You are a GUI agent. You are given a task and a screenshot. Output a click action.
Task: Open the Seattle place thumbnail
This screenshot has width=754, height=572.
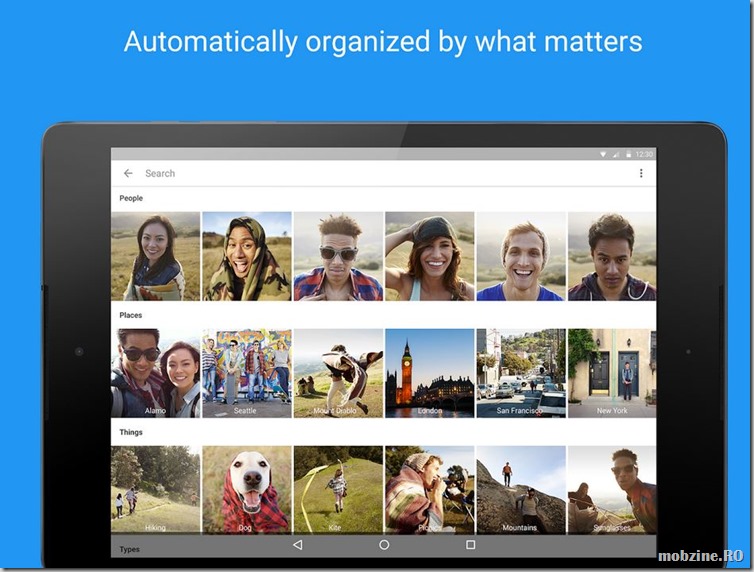point(247,373)
